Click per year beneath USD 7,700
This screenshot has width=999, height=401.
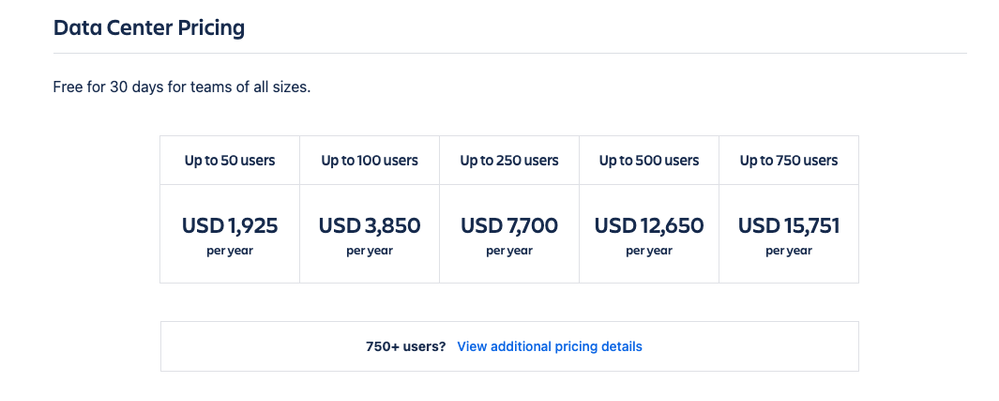click(x=509, y=251)
